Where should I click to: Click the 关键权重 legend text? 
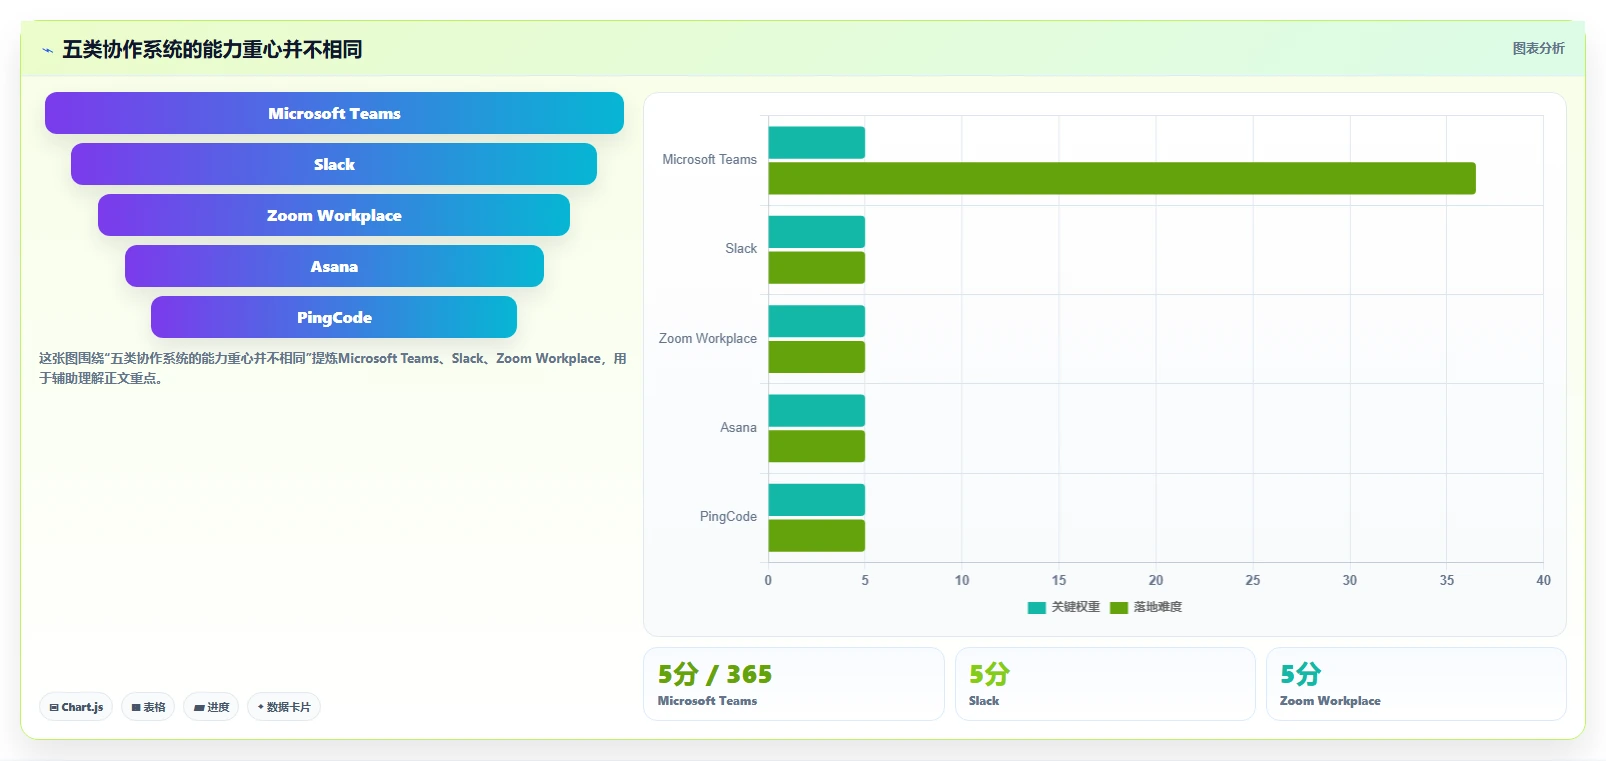1076,607
